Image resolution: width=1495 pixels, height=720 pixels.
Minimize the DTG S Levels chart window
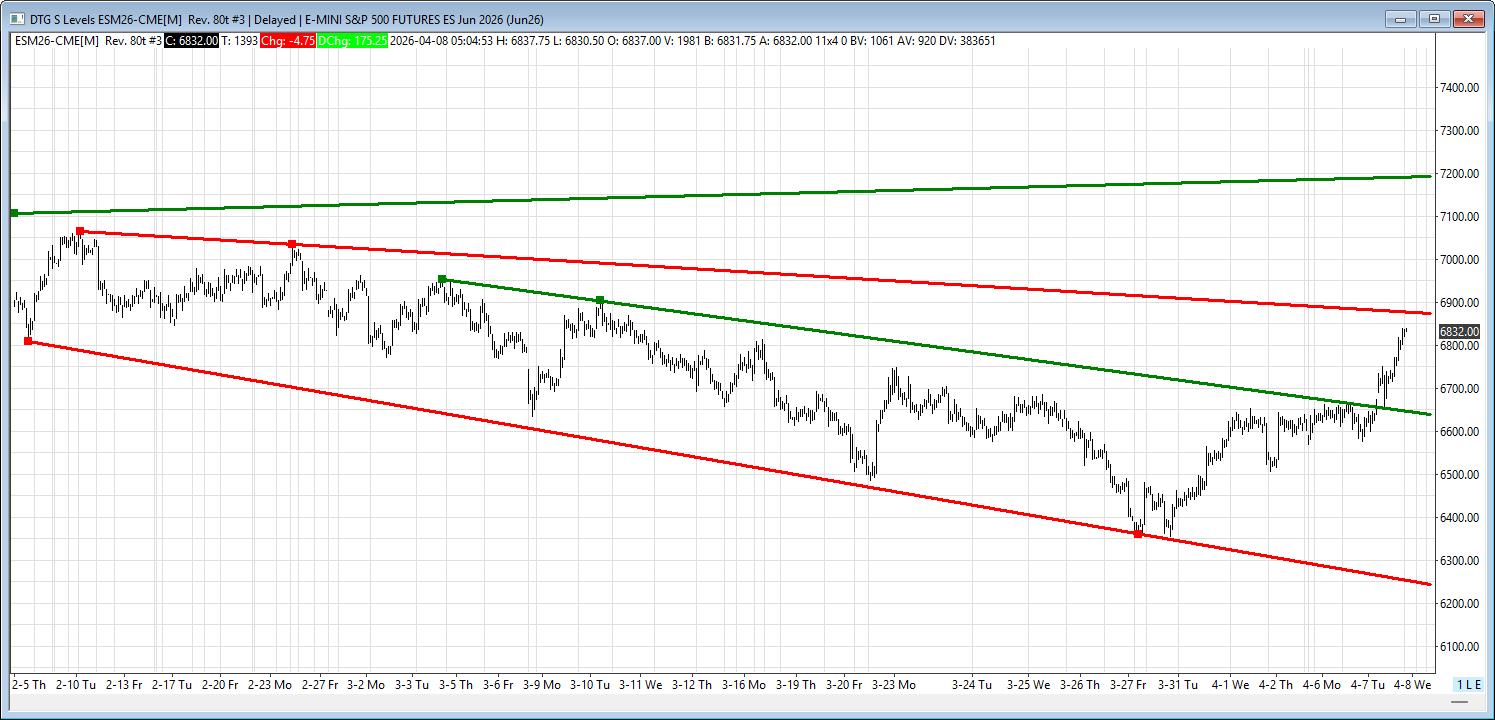click(x=1399, y=19)
